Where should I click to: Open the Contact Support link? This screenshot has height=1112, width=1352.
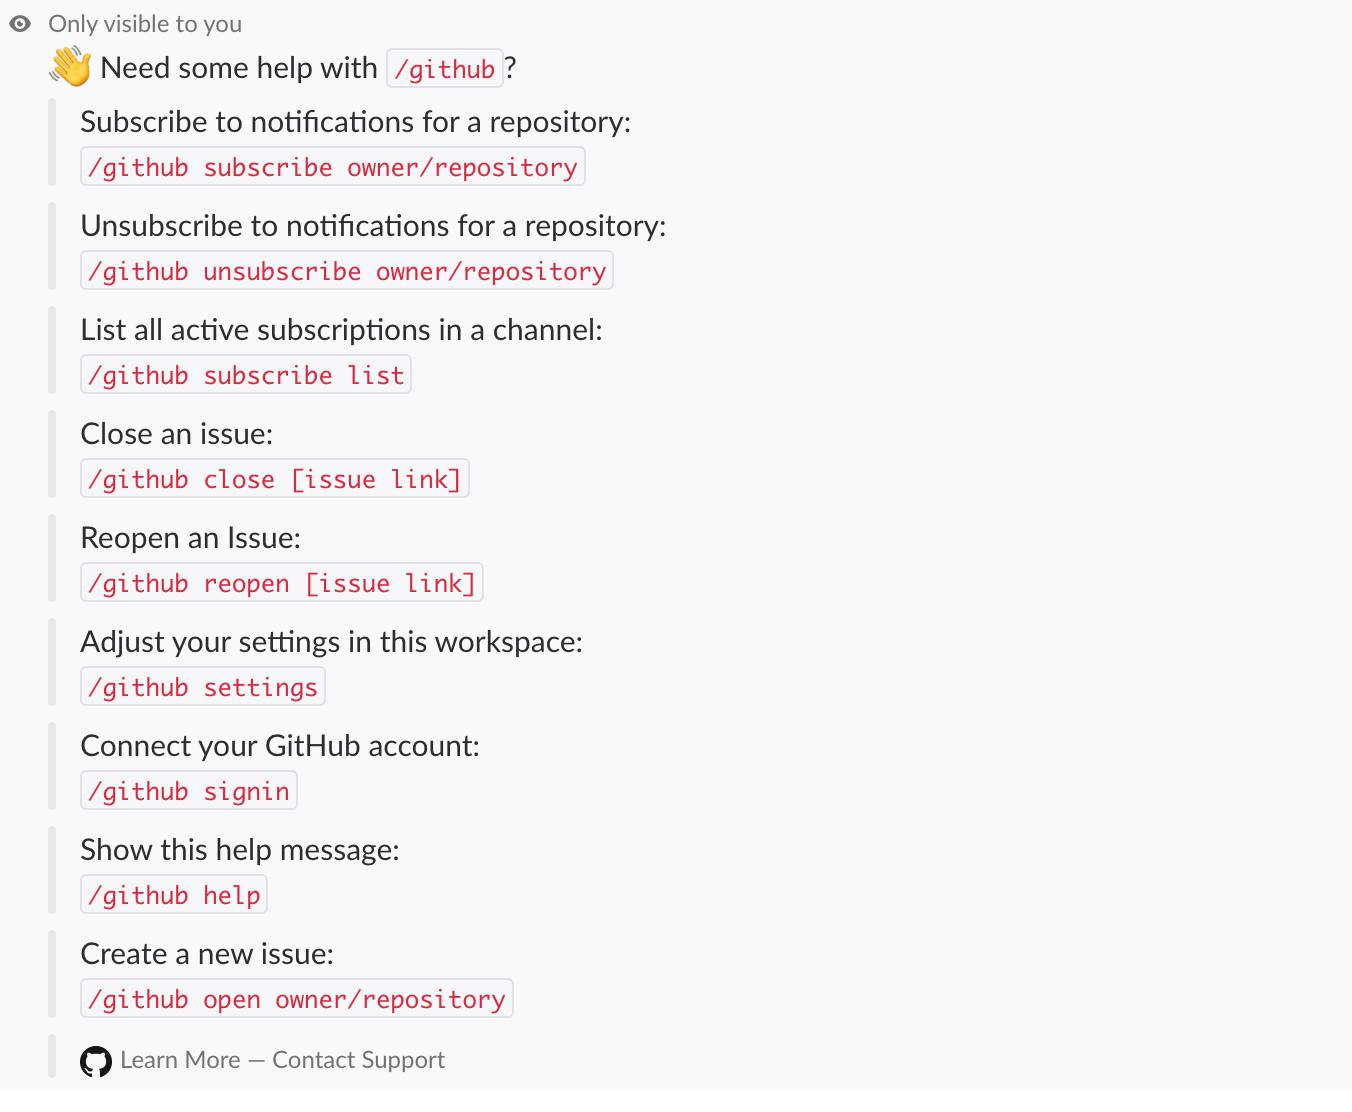point(358,1060)
